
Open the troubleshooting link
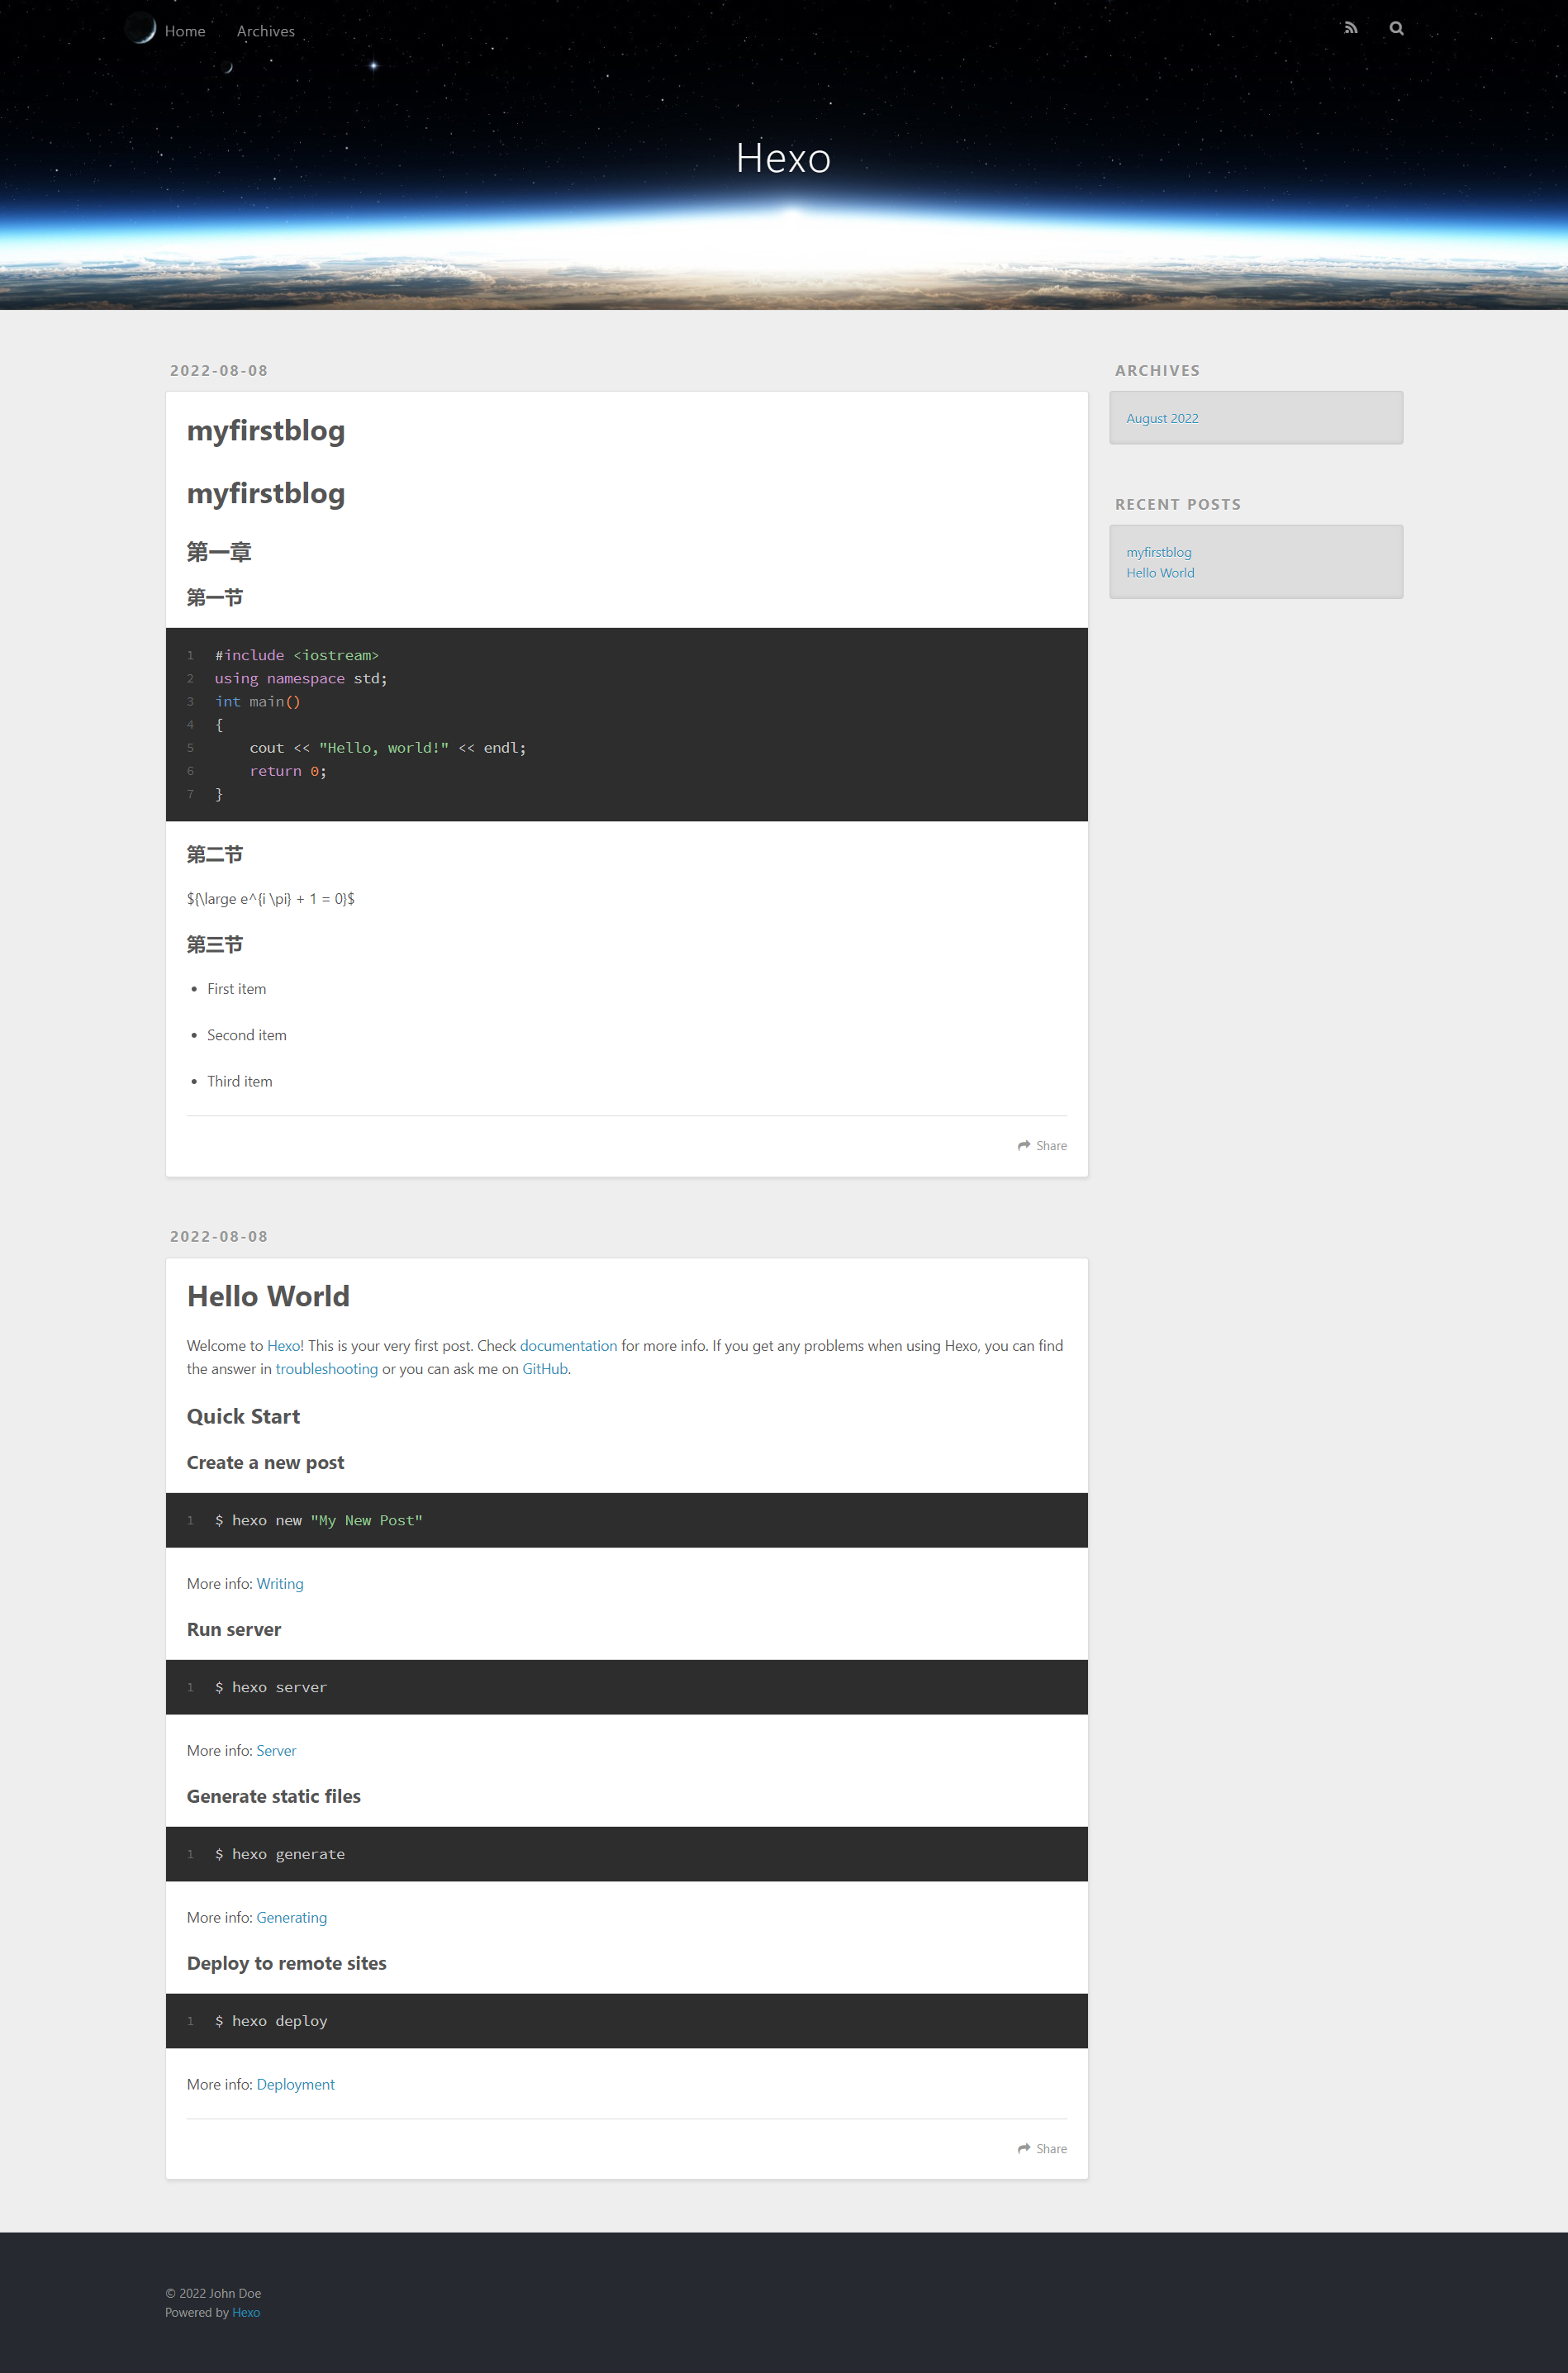point(327,1369)
